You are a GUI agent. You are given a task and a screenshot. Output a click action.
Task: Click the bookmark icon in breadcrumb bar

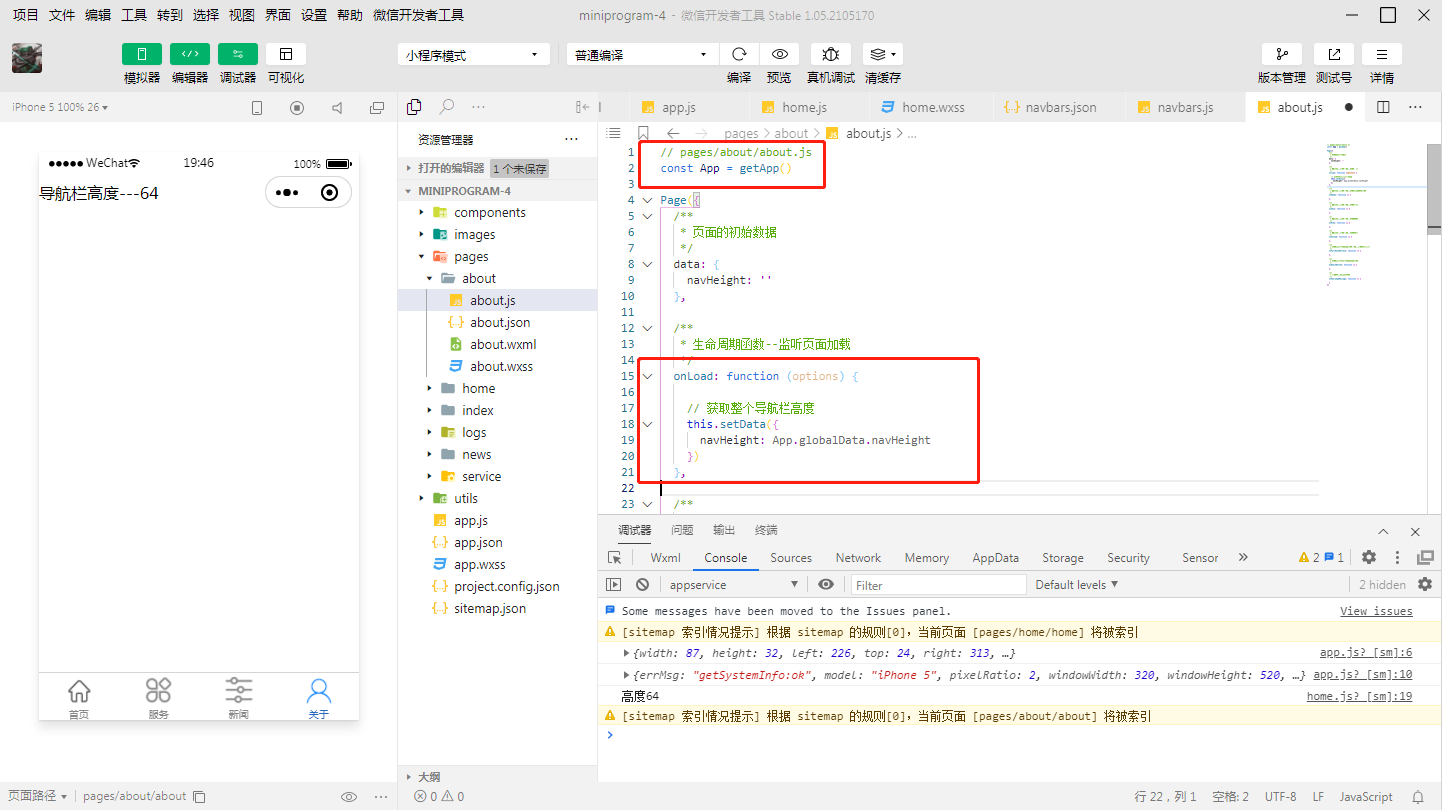[643, 133]
